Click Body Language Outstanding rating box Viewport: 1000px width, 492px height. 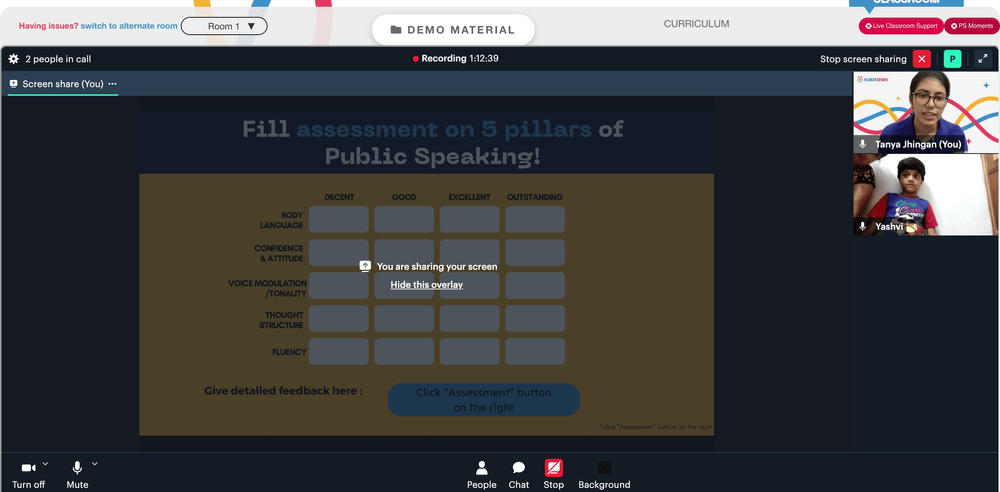click(x=535, y=220)
